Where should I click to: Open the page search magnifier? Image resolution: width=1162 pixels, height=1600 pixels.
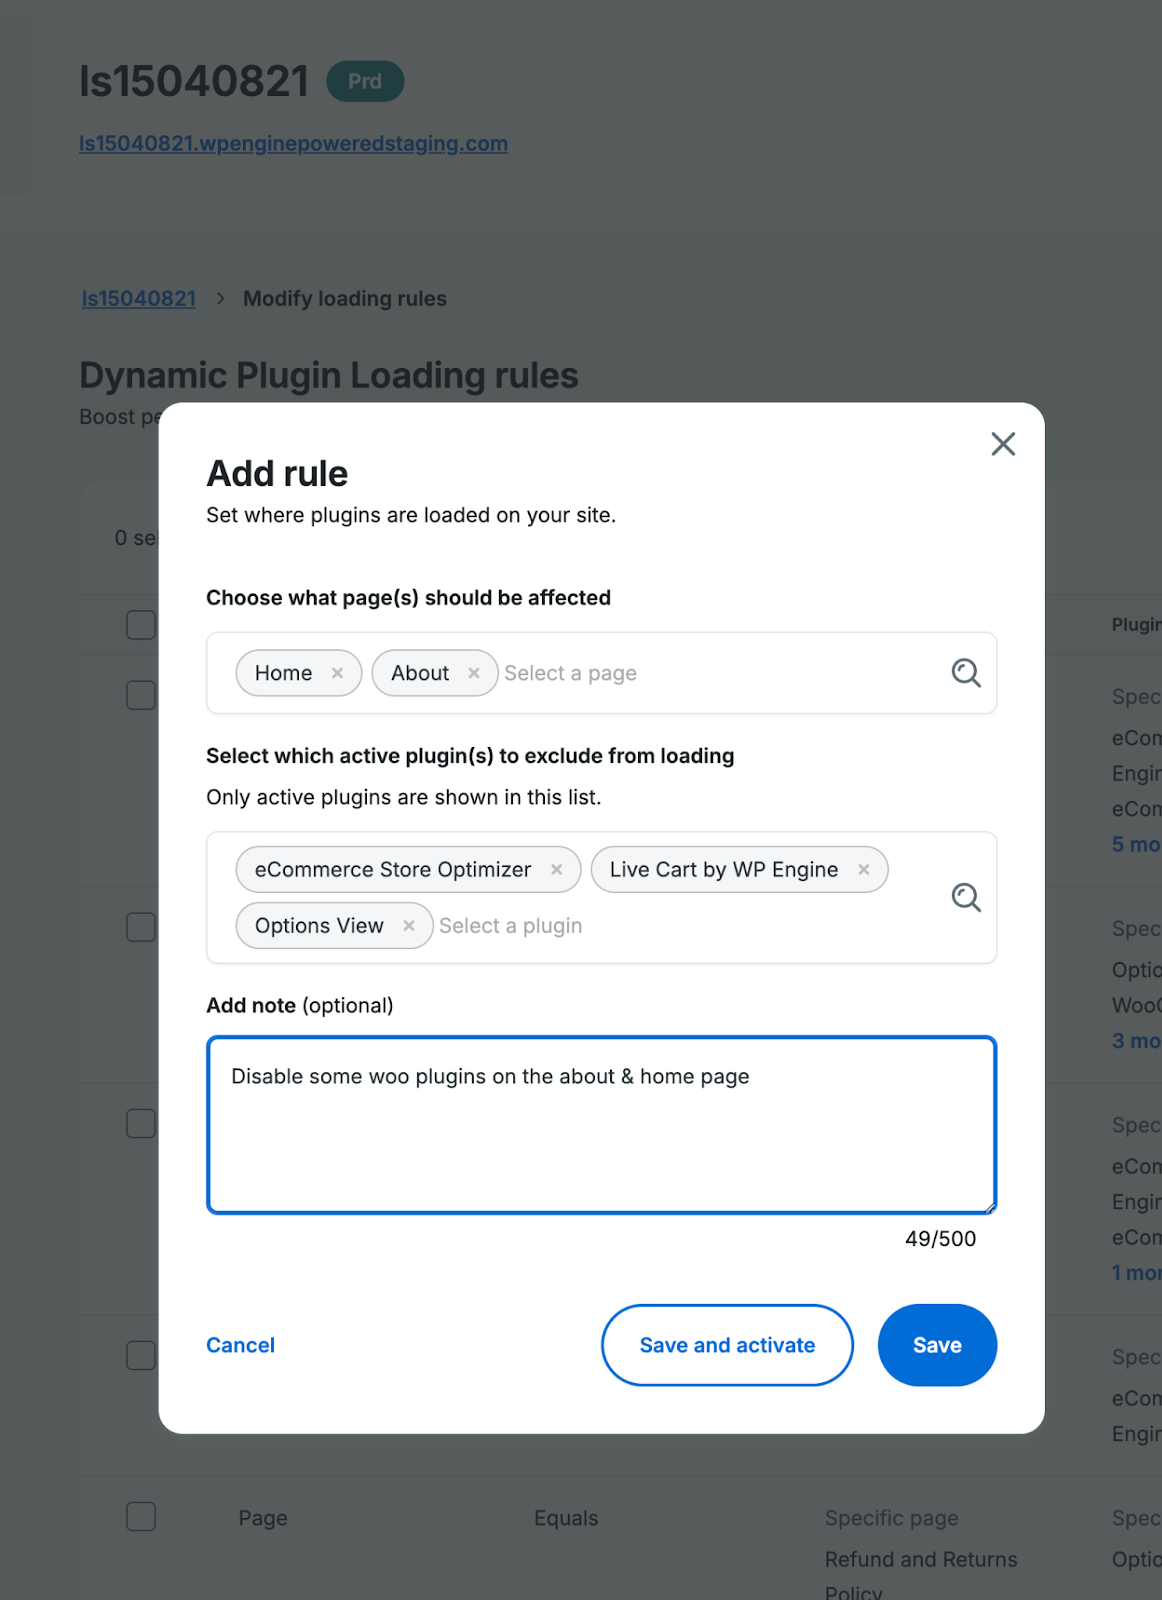(x=966, y=673)
